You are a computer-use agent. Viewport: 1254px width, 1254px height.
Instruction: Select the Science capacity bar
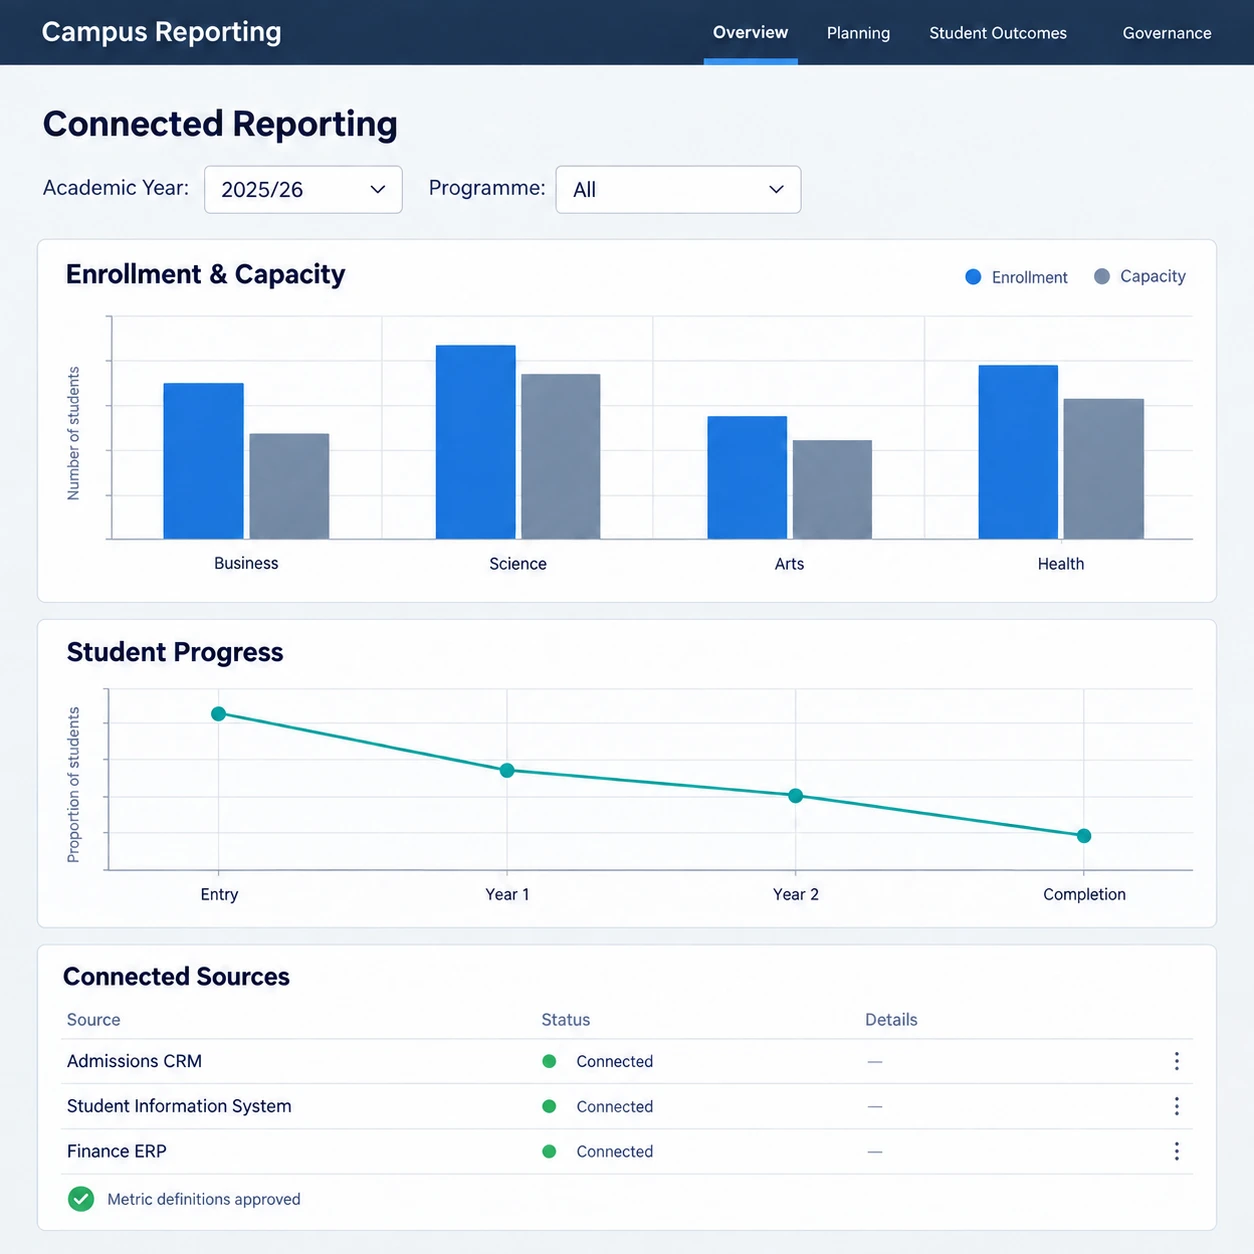click(560, 456)
